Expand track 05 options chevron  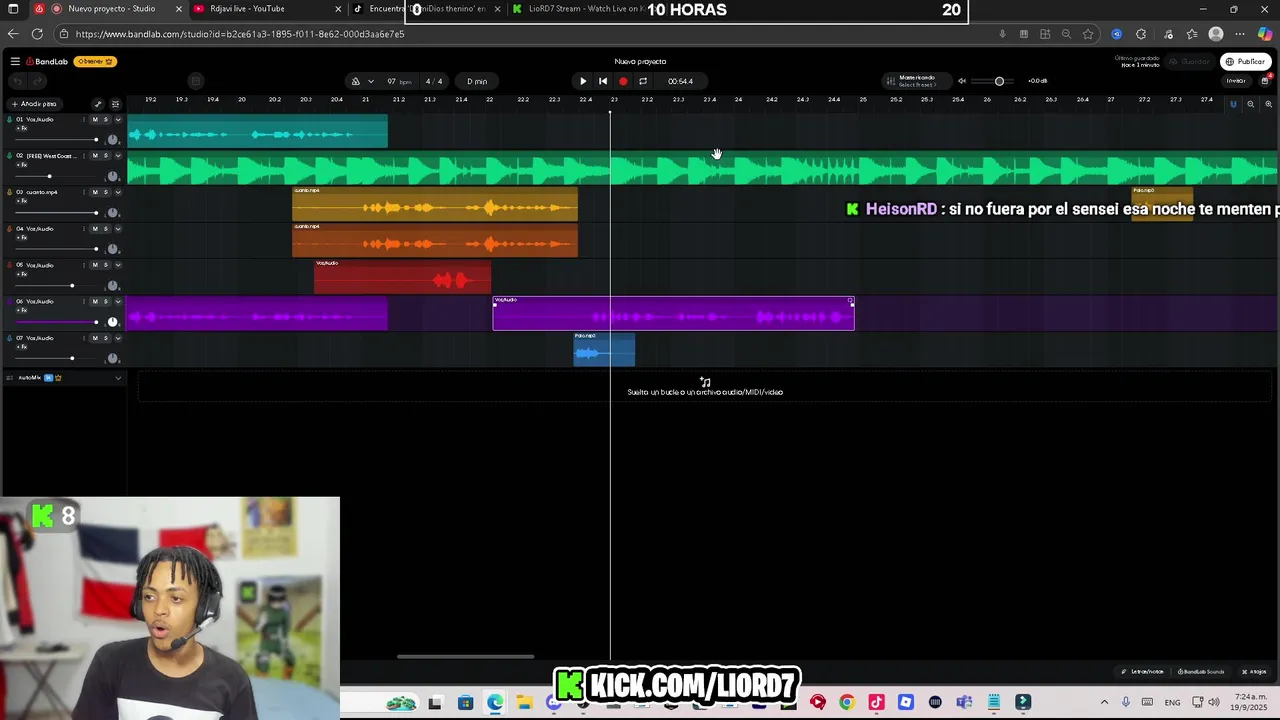[118, 265]
